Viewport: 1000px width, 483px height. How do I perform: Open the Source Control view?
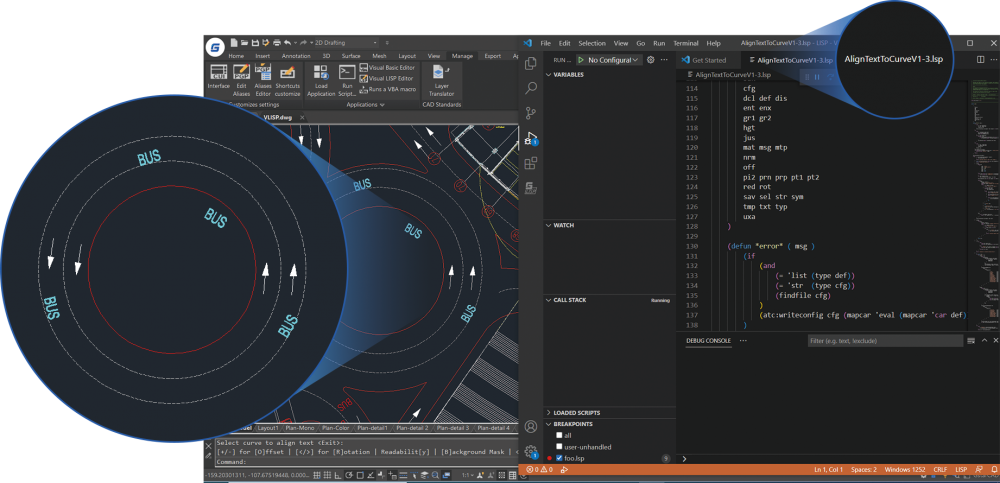pos(530,114)
